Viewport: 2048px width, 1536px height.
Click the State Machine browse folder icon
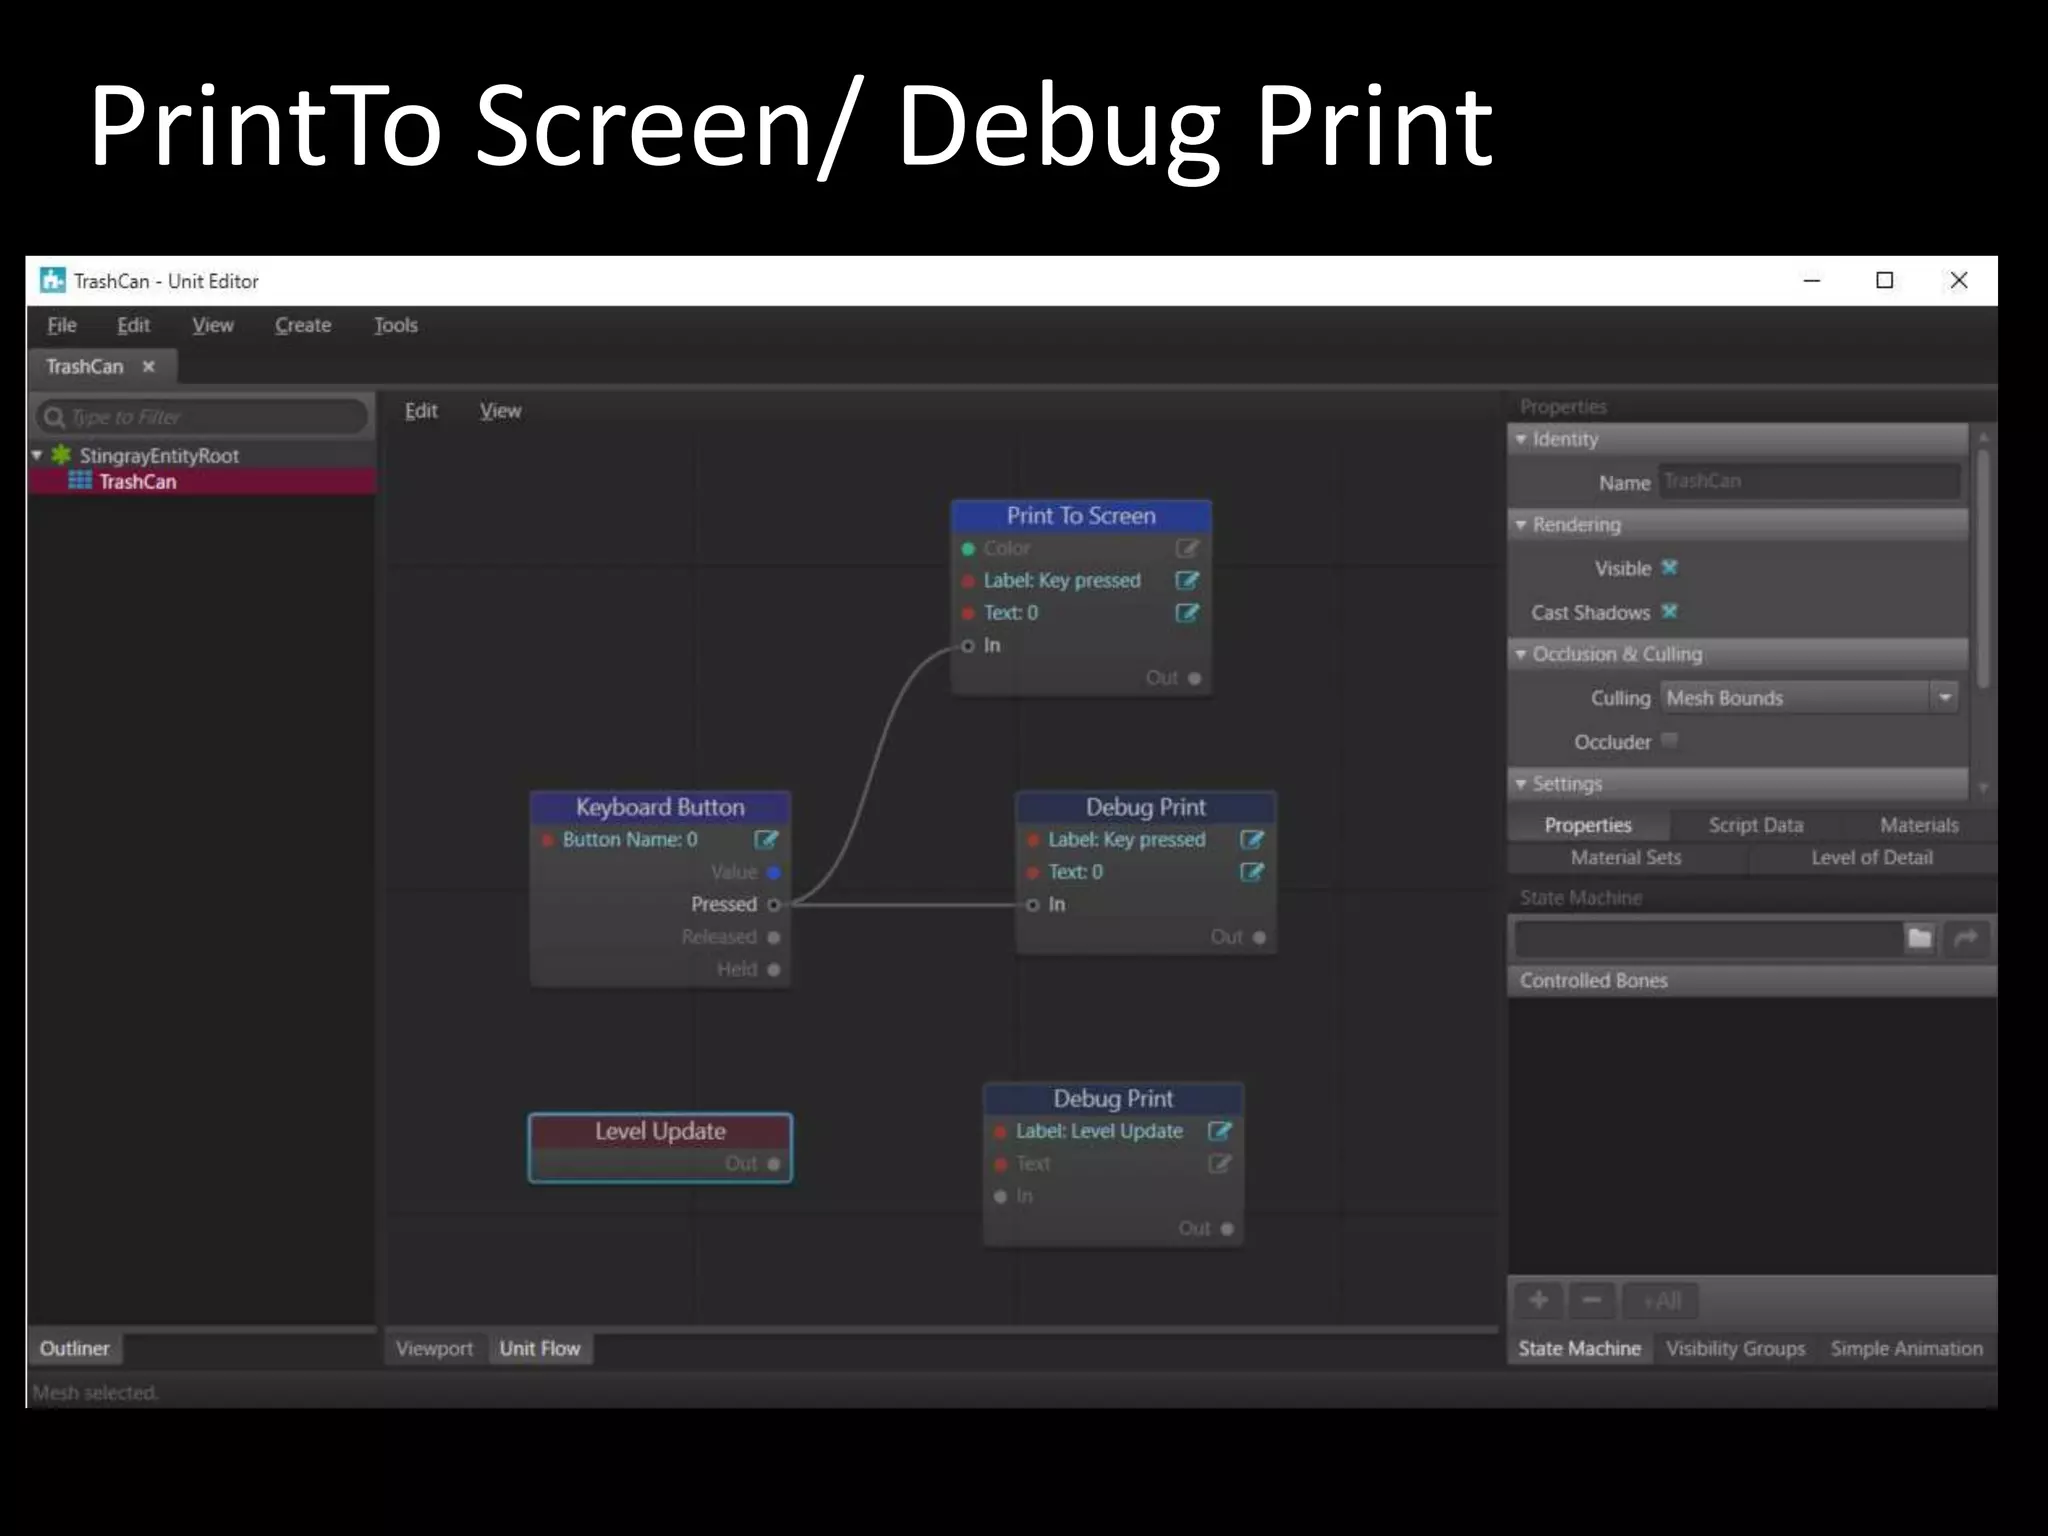tap(1919, 938)
